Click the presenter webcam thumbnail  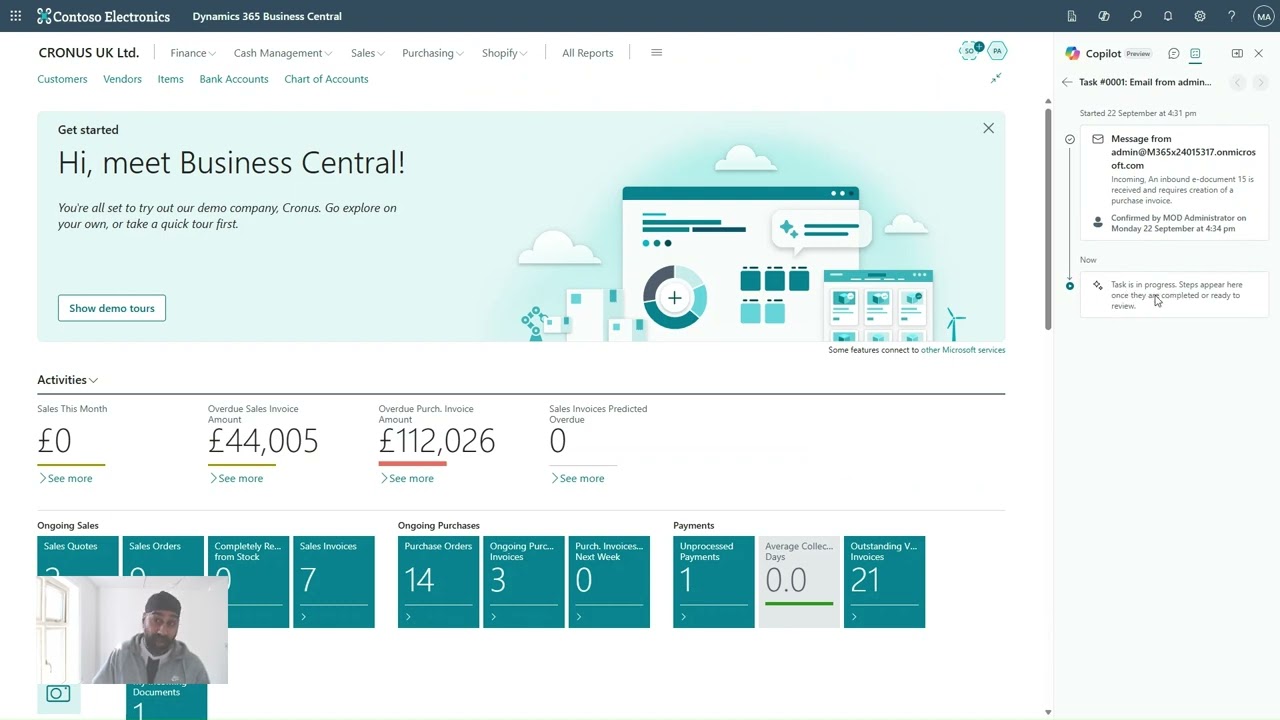[x=132, y=630]
